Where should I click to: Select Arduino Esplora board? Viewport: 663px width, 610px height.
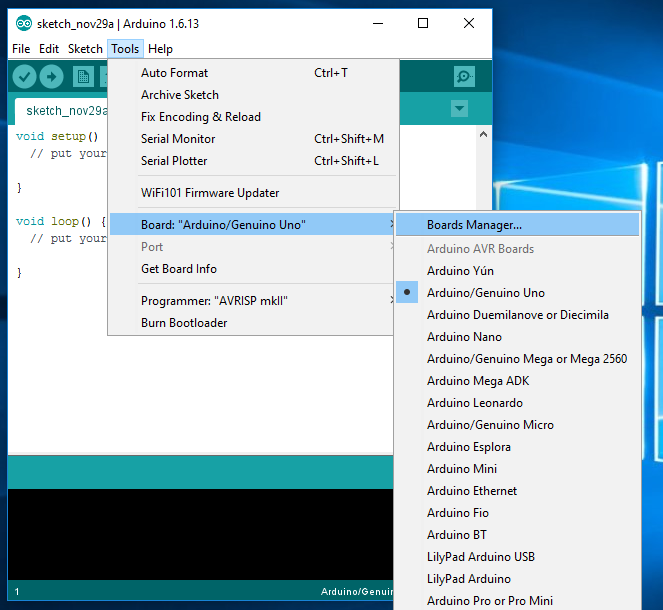(517, 446)
